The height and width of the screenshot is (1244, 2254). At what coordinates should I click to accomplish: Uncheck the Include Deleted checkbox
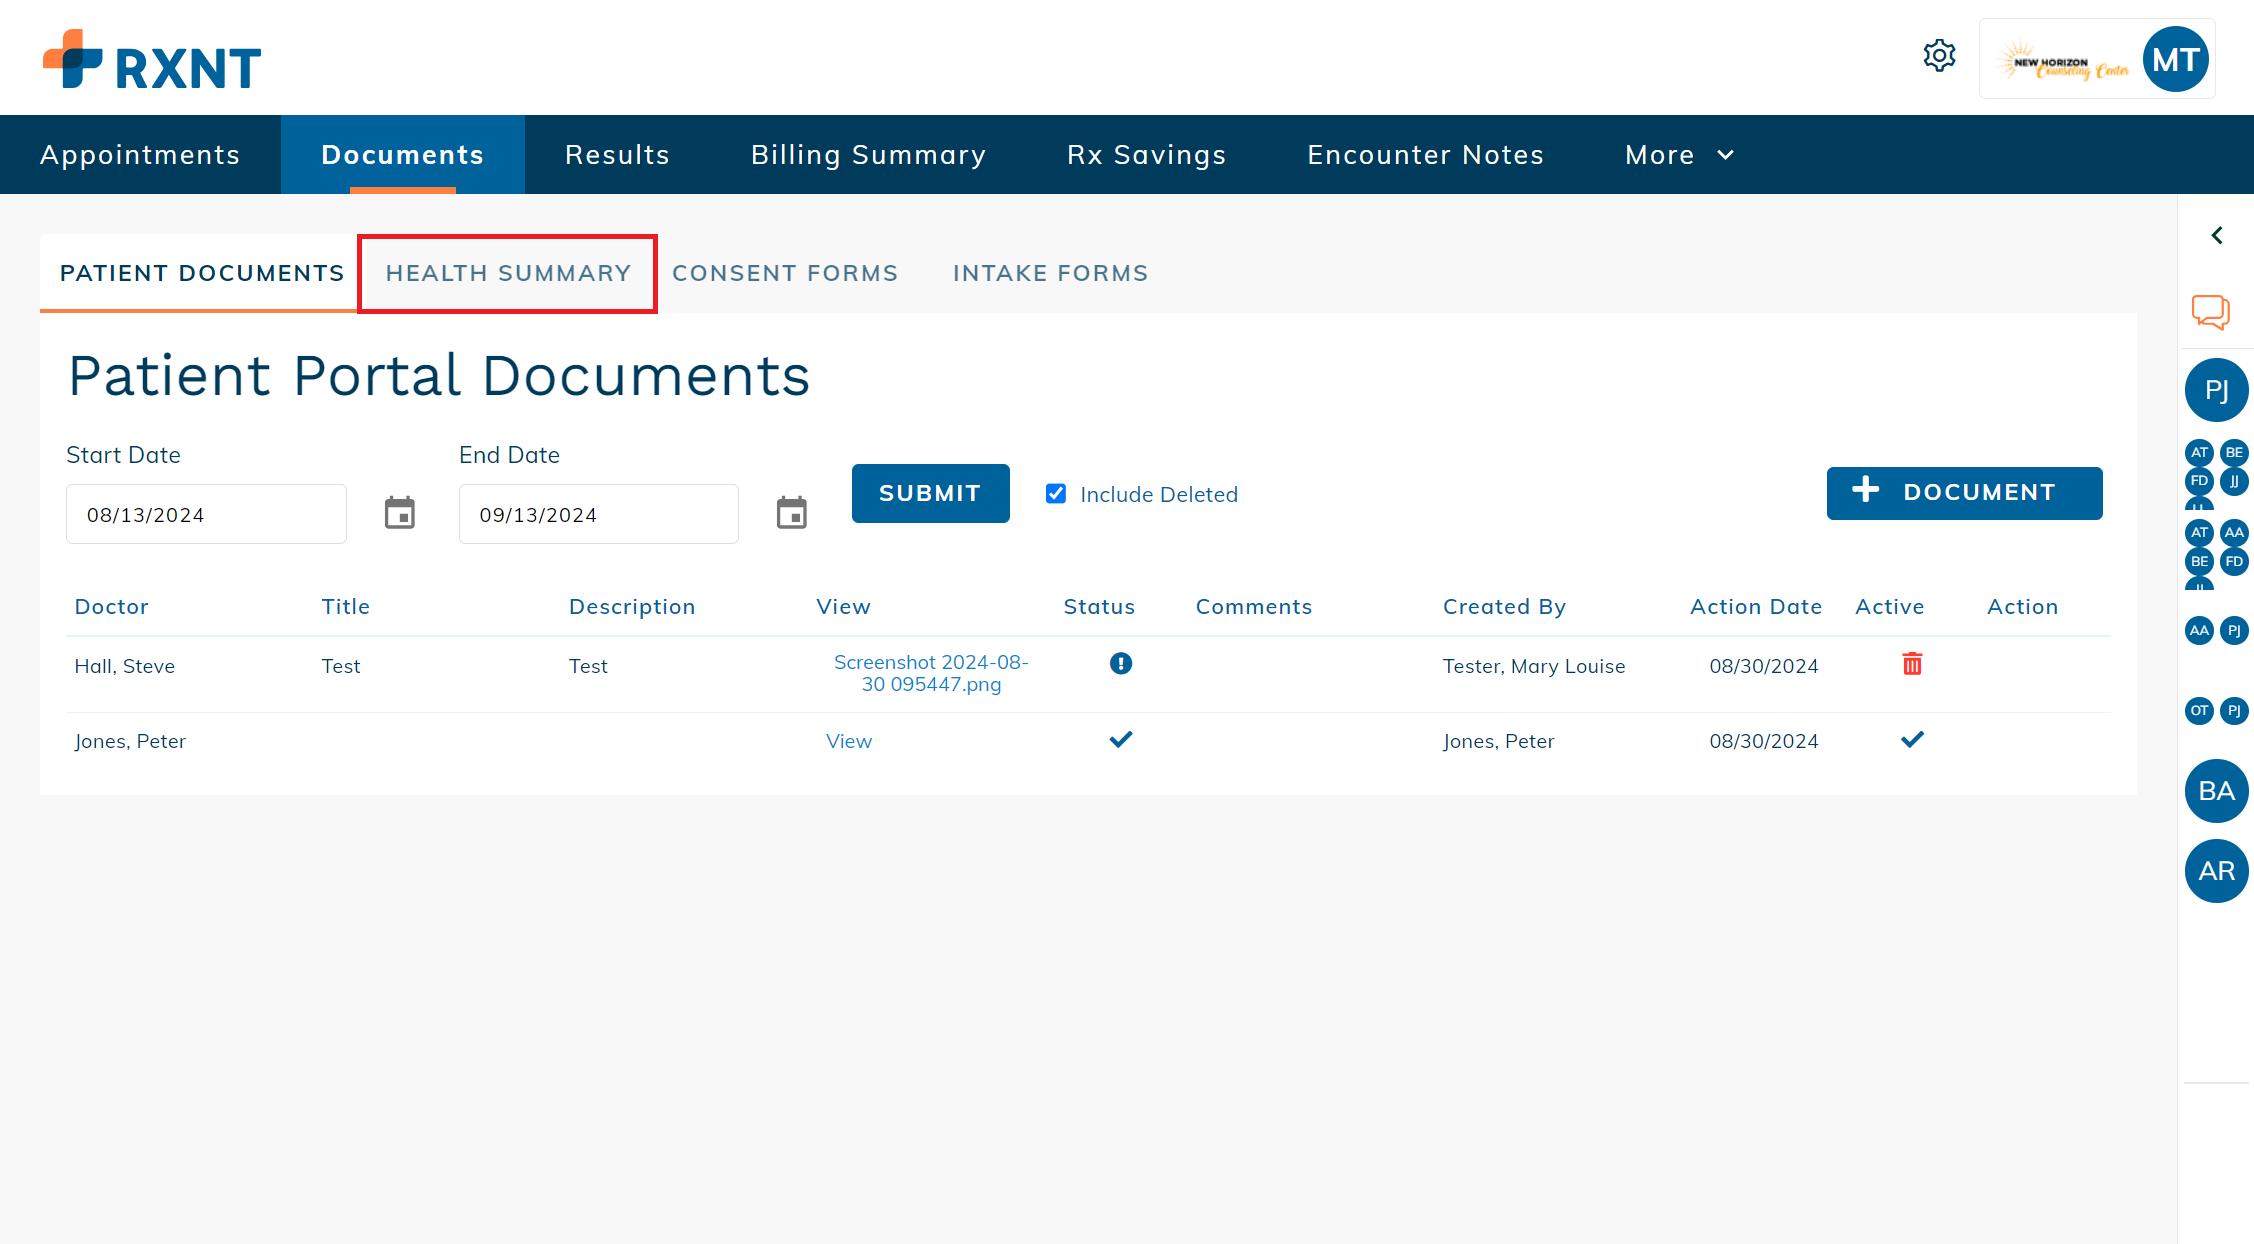(x=1056, y=493)
